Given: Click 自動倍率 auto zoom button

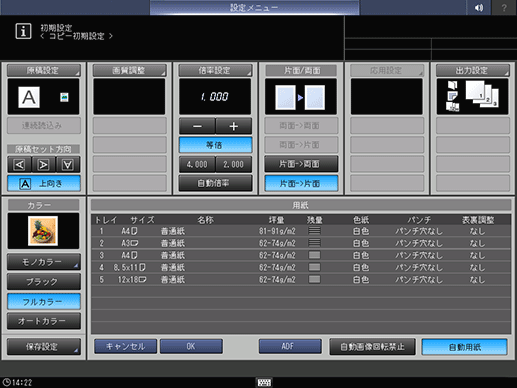Looking at the screenshot, I should pos(215,183).
